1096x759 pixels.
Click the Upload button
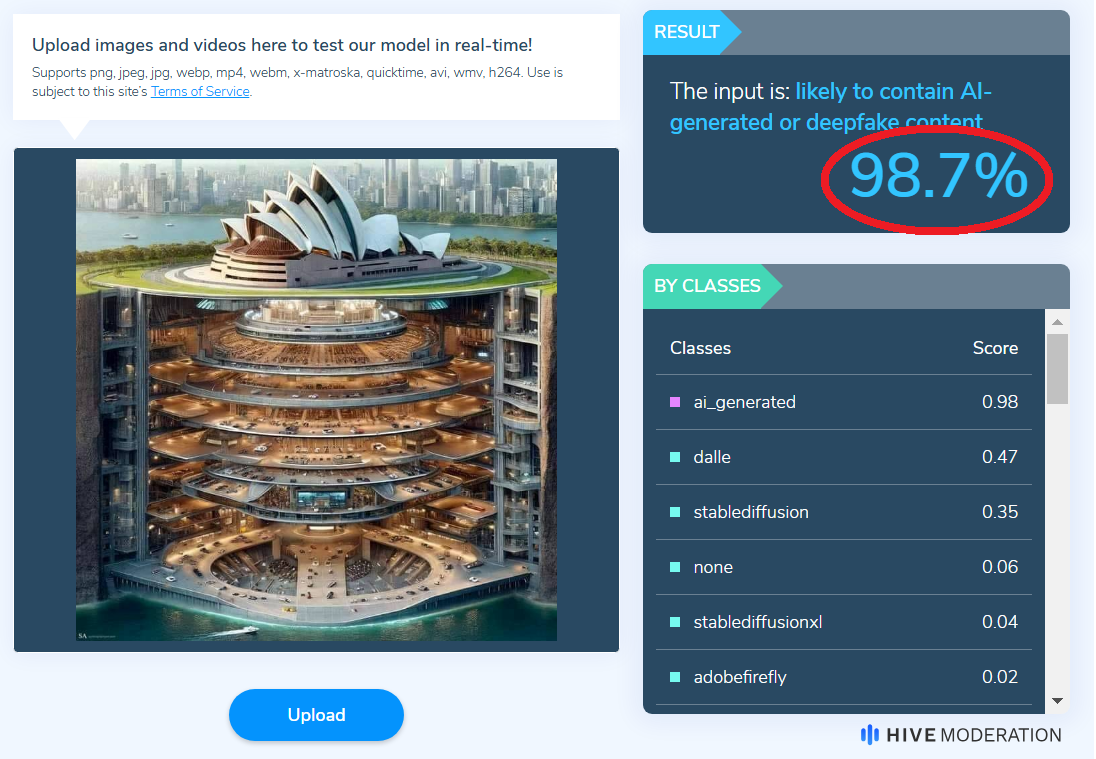pos(316,714)
